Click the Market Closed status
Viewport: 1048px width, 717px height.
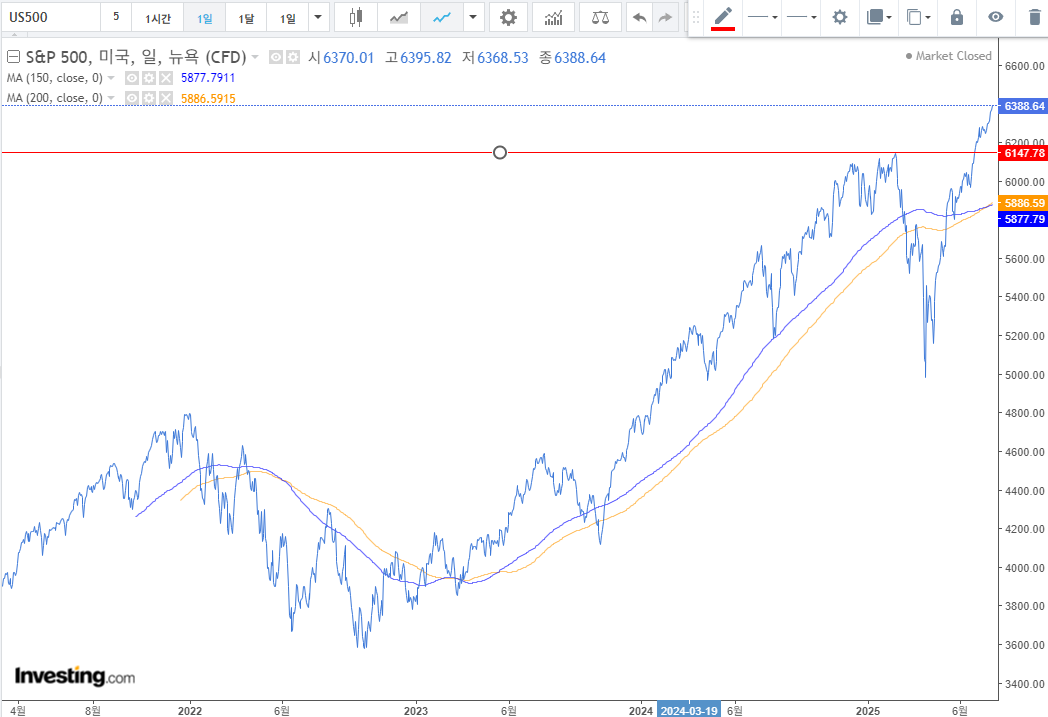(948, 56)
